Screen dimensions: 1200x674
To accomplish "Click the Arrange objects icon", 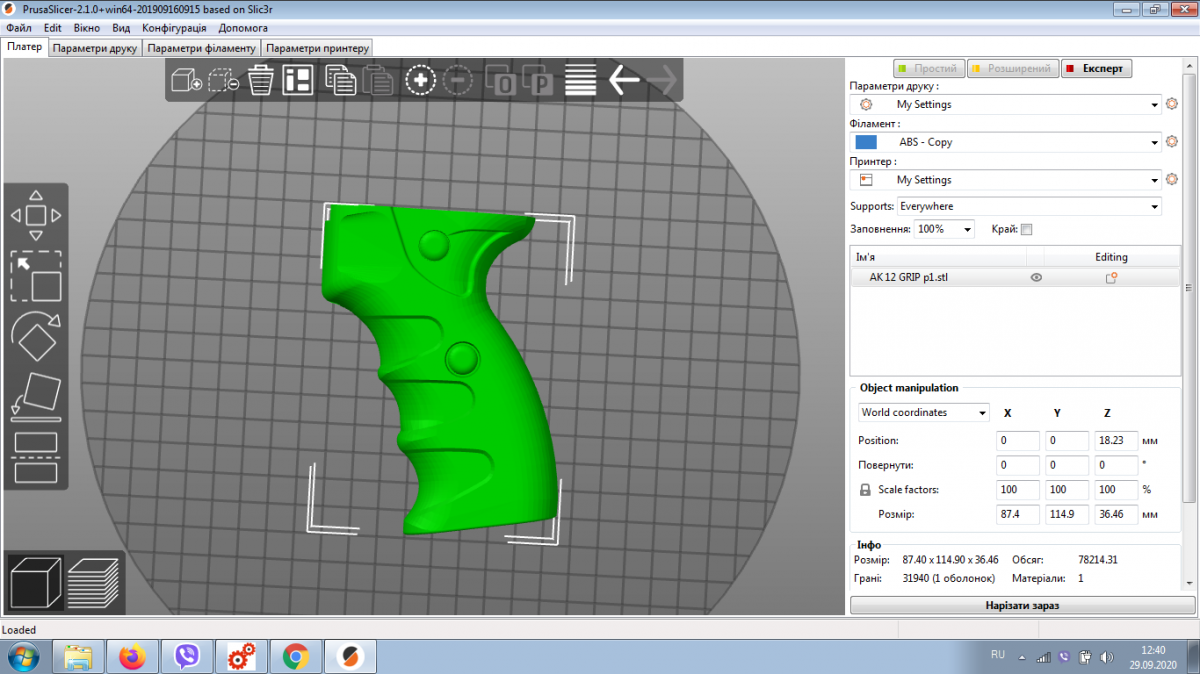I will pos(297,81).
